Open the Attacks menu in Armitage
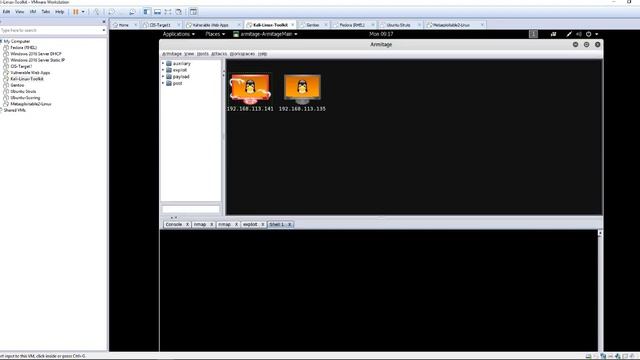 click(219, 54)
